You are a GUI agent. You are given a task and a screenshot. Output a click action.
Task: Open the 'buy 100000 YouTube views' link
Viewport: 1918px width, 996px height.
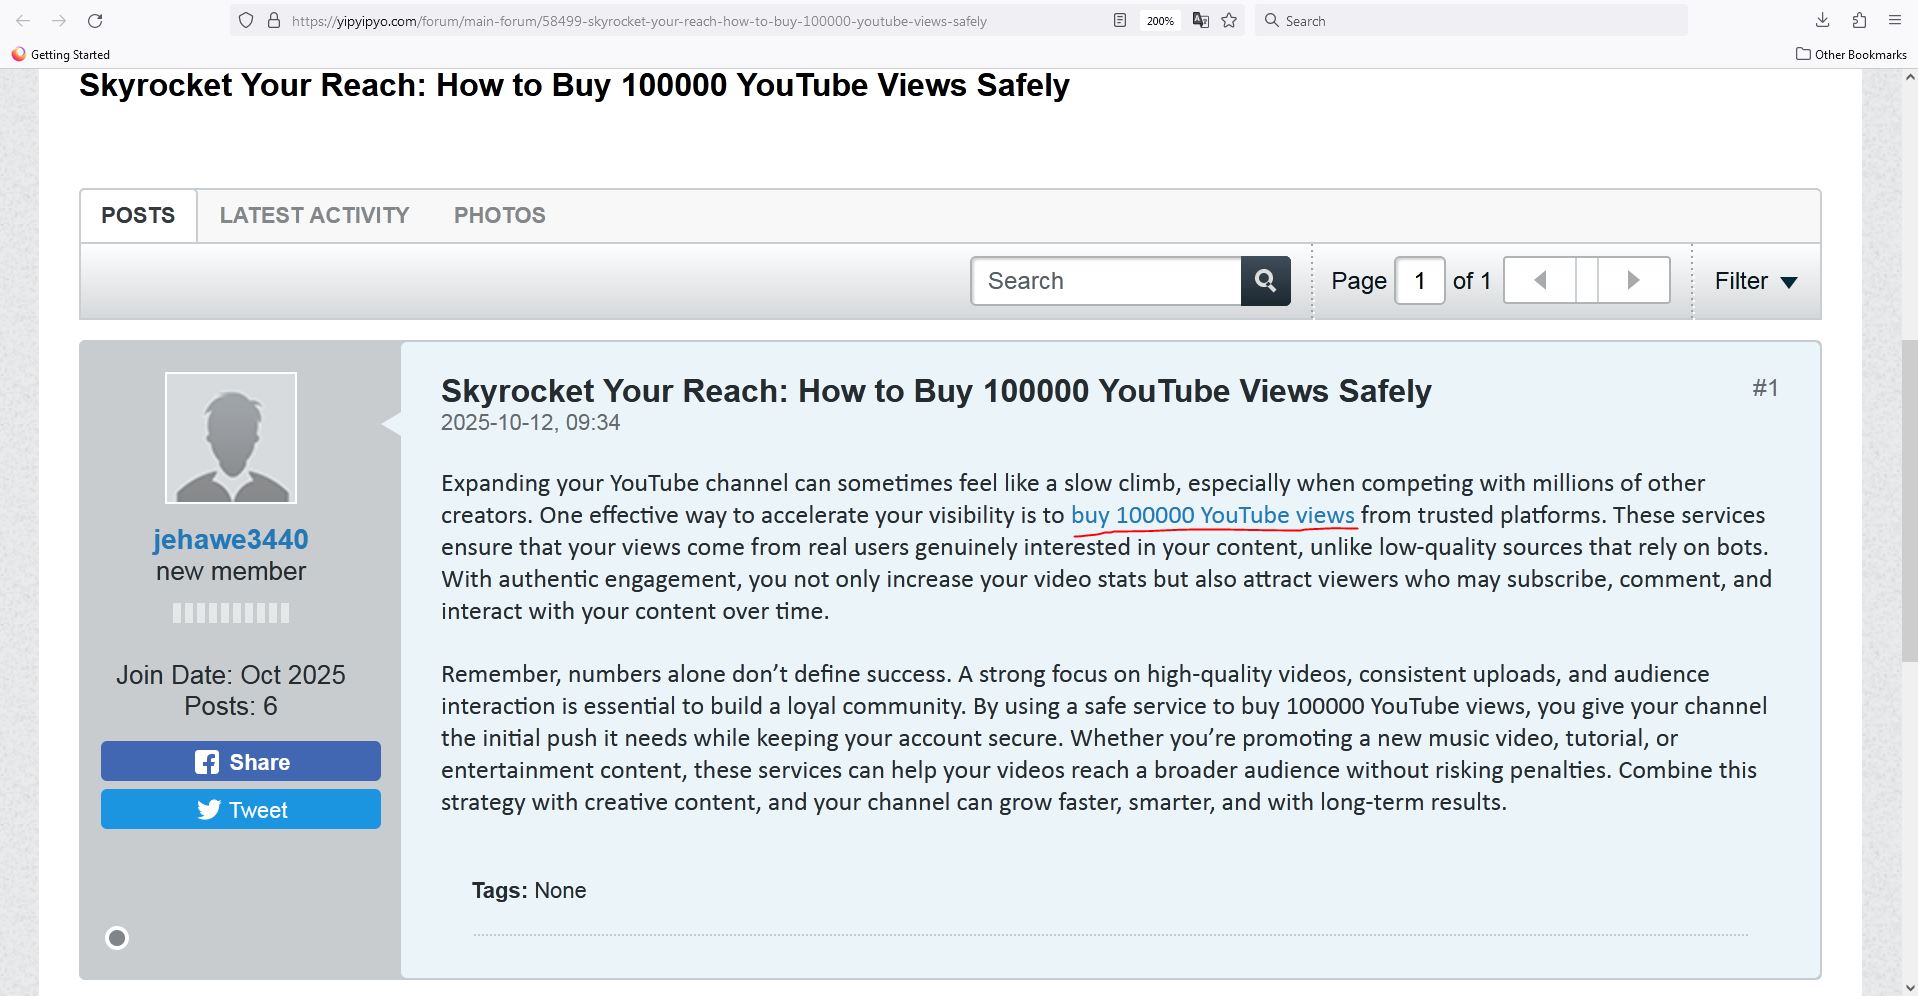coord(1212,515)
